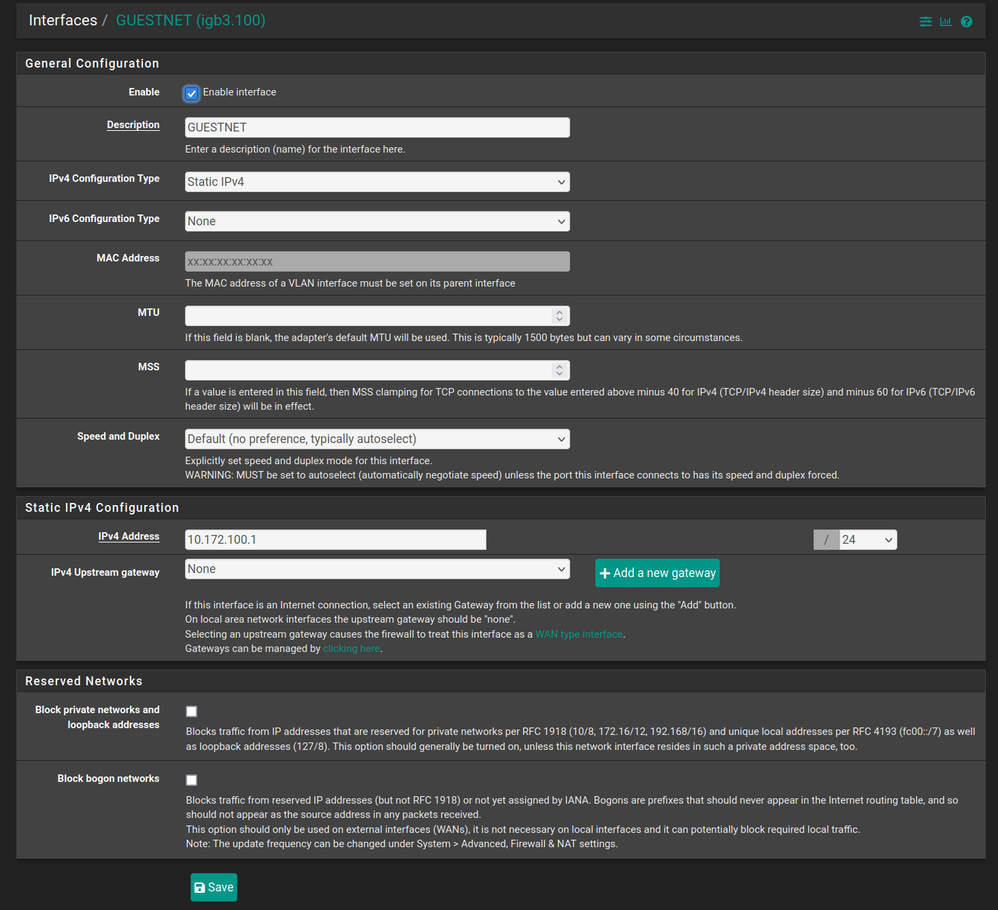The width and height of the screenshot is (998, 910).
Task: Open the IPv4 Configuration Type dropdown
Action: [x=377, y=182]
